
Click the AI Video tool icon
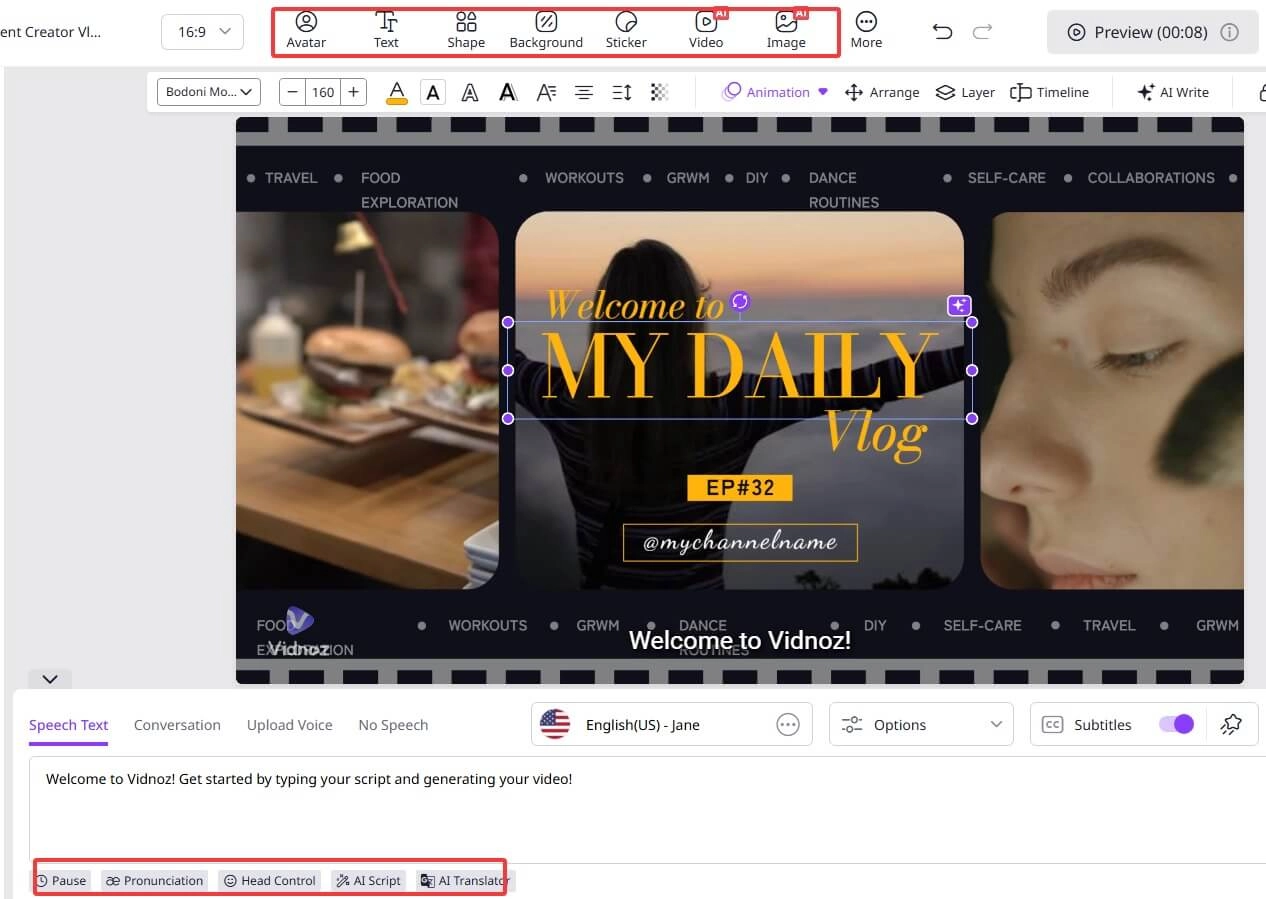706,30
